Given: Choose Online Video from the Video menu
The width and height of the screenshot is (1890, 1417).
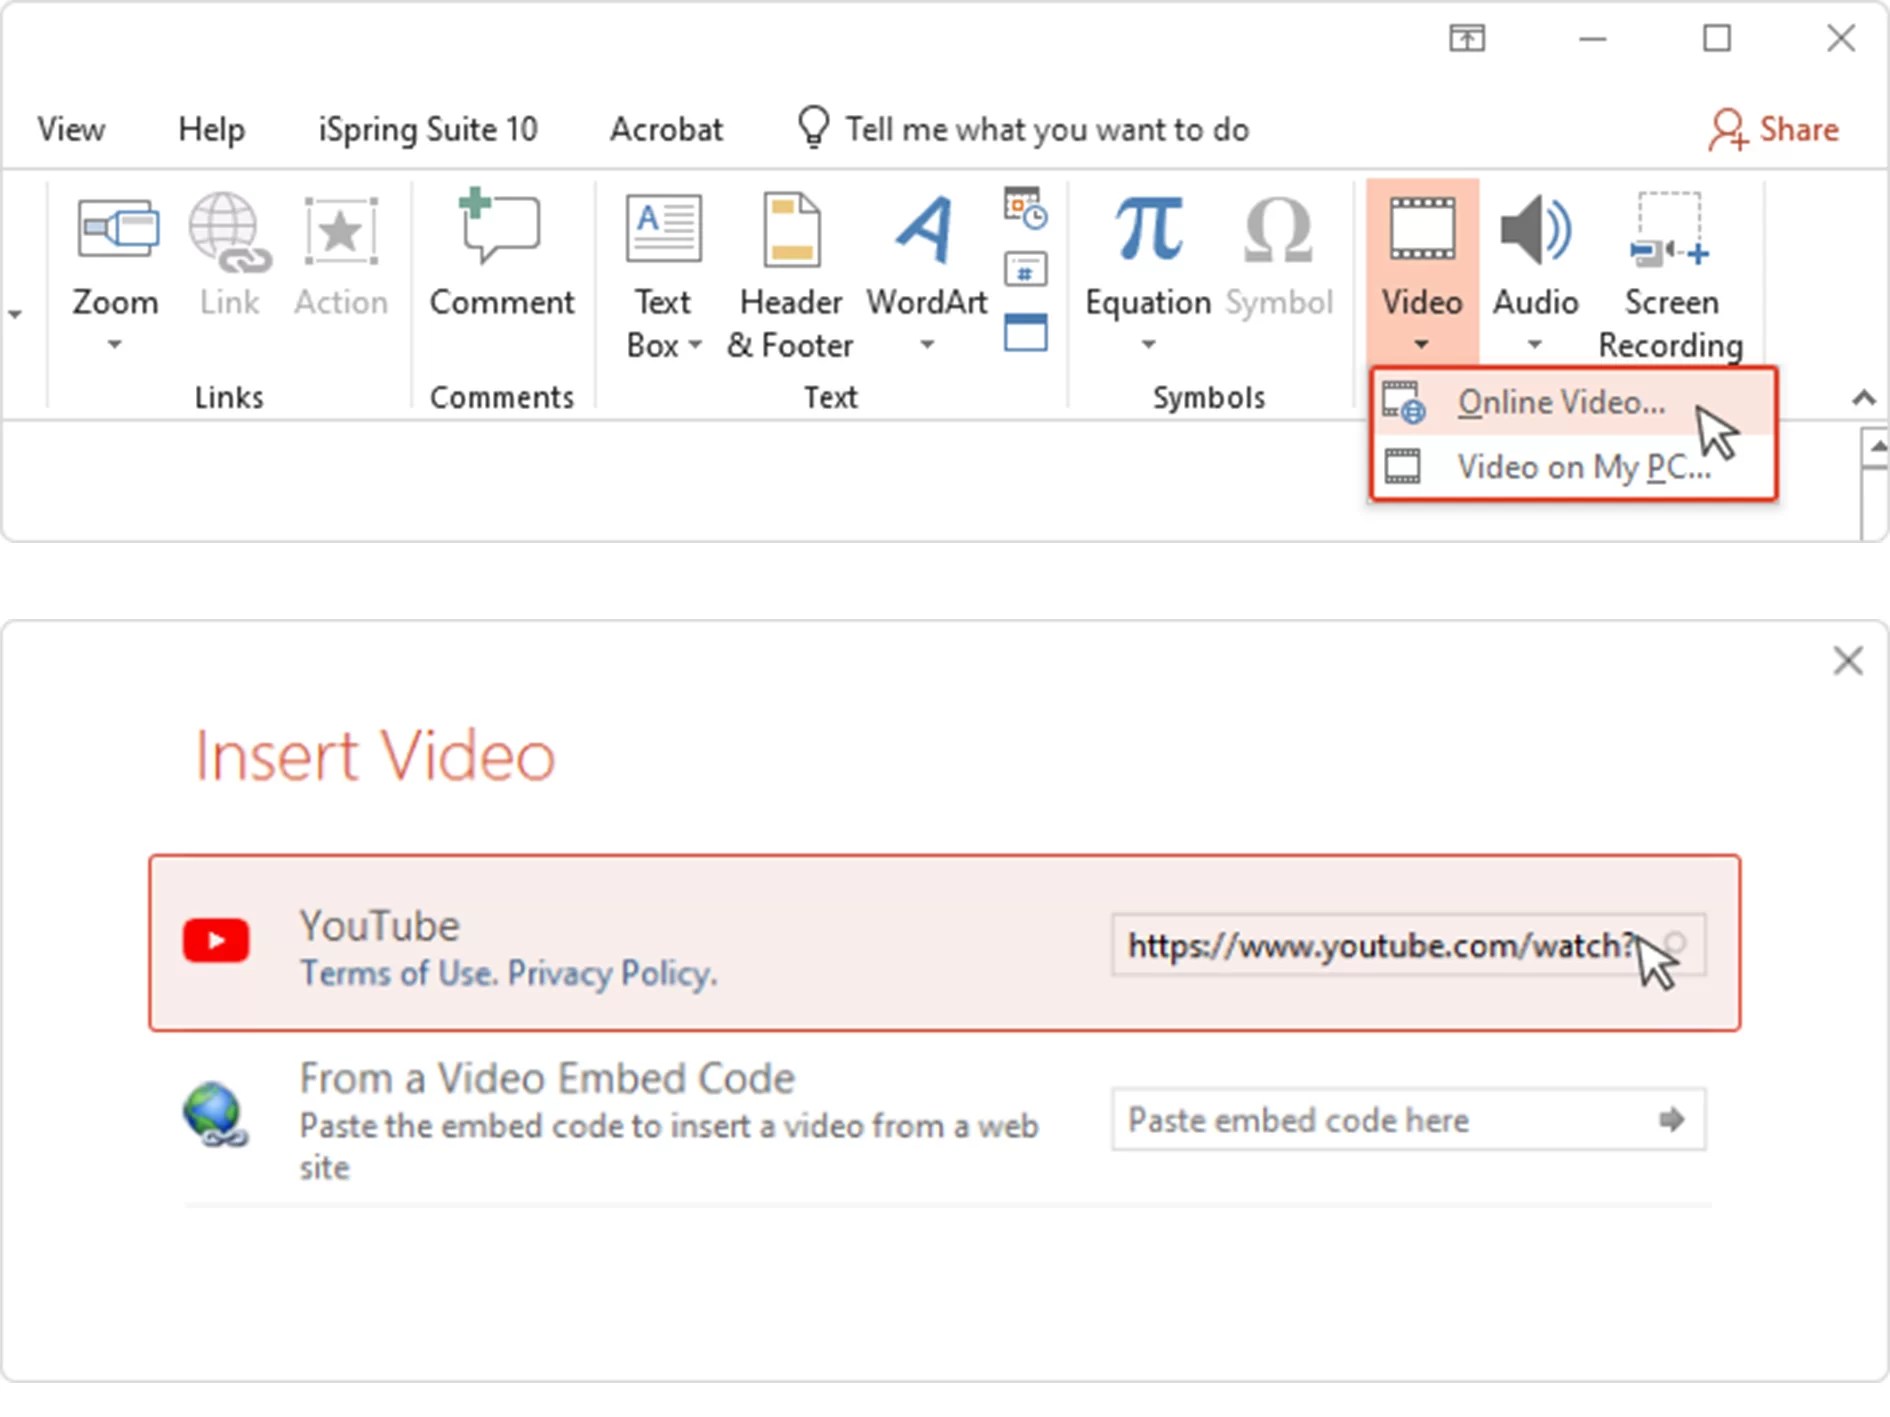Looking at the screenshot, I should (x=1561, y=401).
